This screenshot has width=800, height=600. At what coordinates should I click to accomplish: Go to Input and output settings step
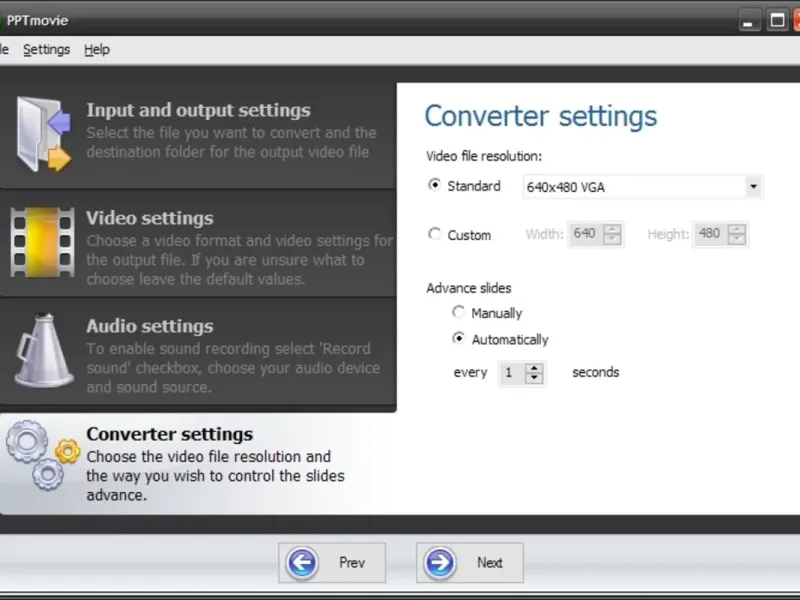[198, 135]
